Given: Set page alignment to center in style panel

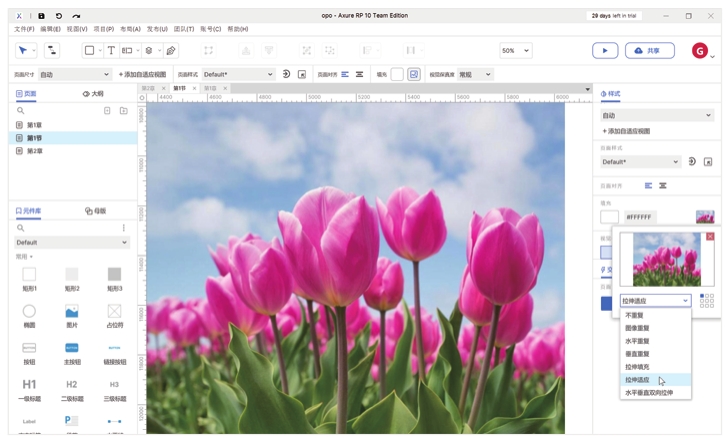Looking at the screenshot, I should pos(662,186).
